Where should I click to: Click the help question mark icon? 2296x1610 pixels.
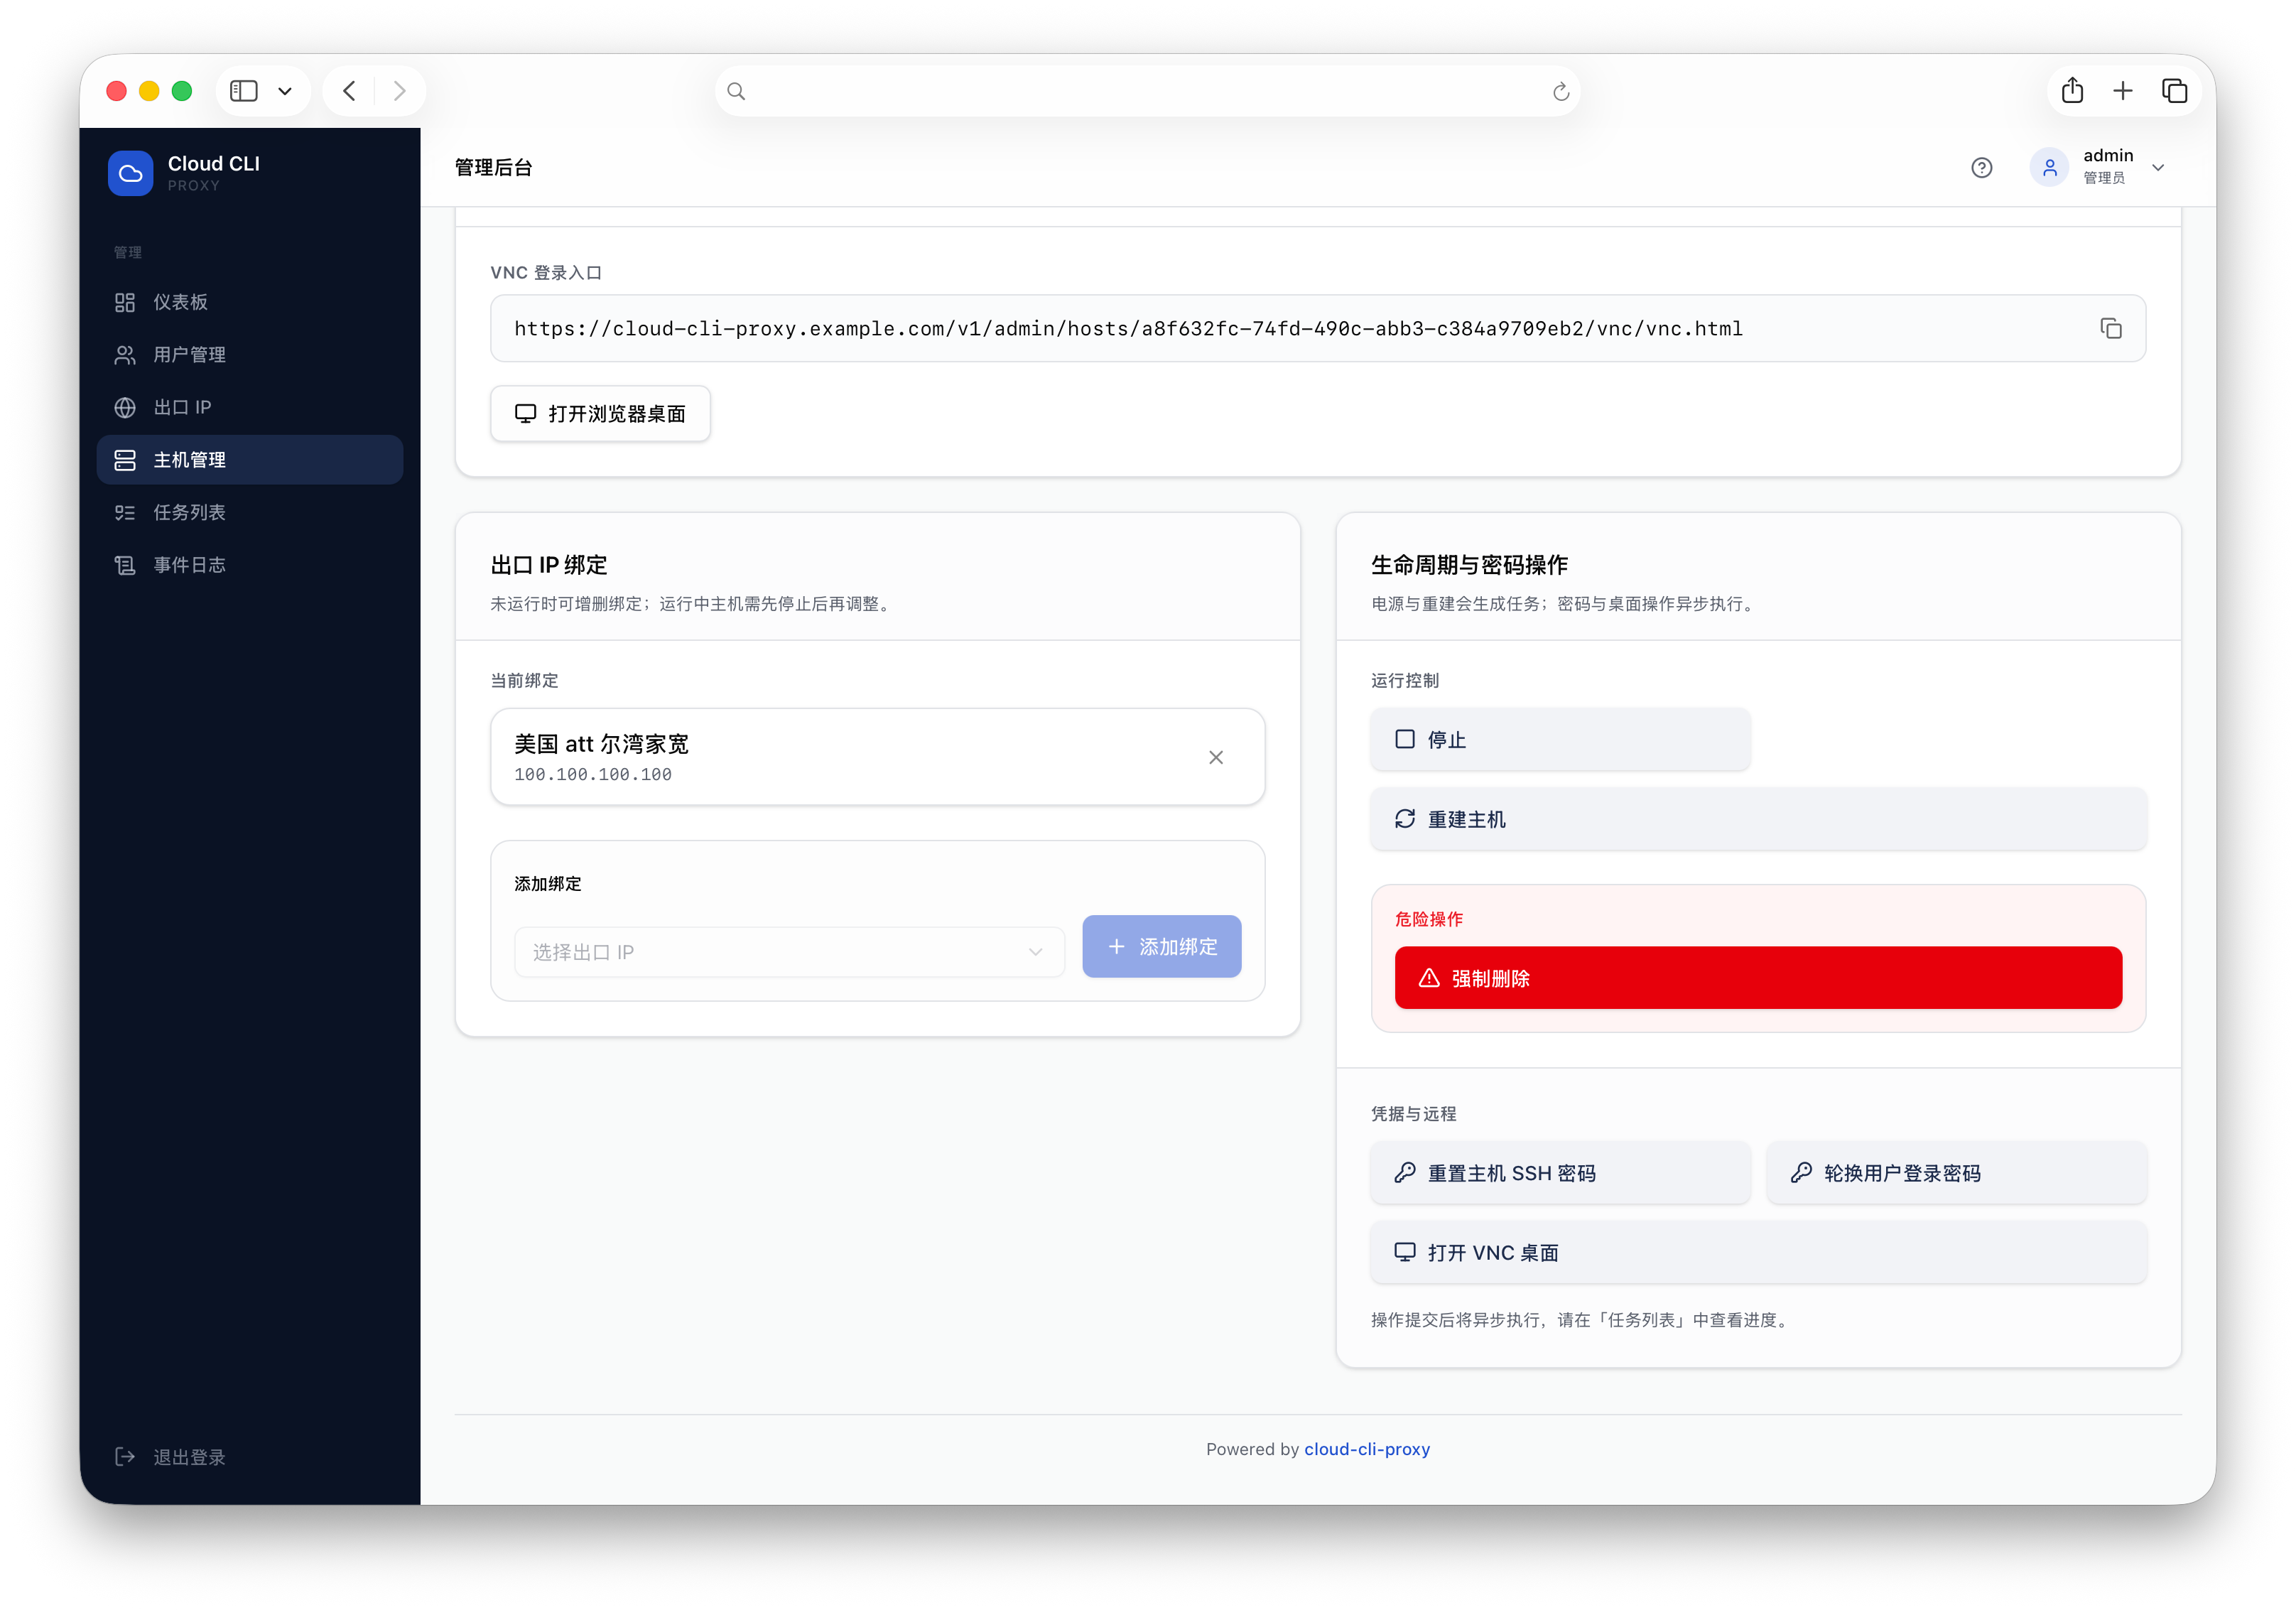click(x=1981, y=167)
